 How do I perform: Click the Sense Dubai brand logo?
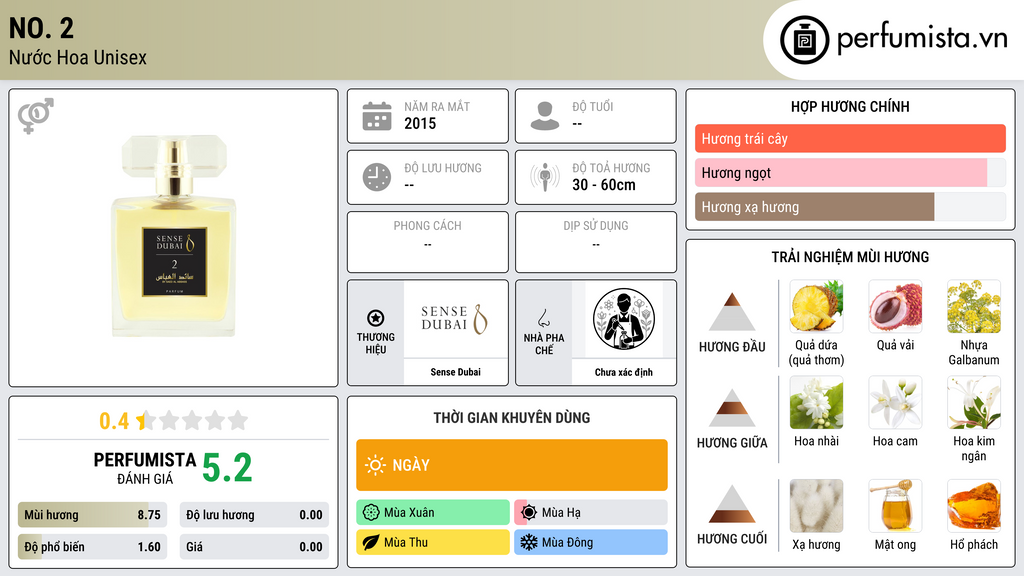[455, 319]
